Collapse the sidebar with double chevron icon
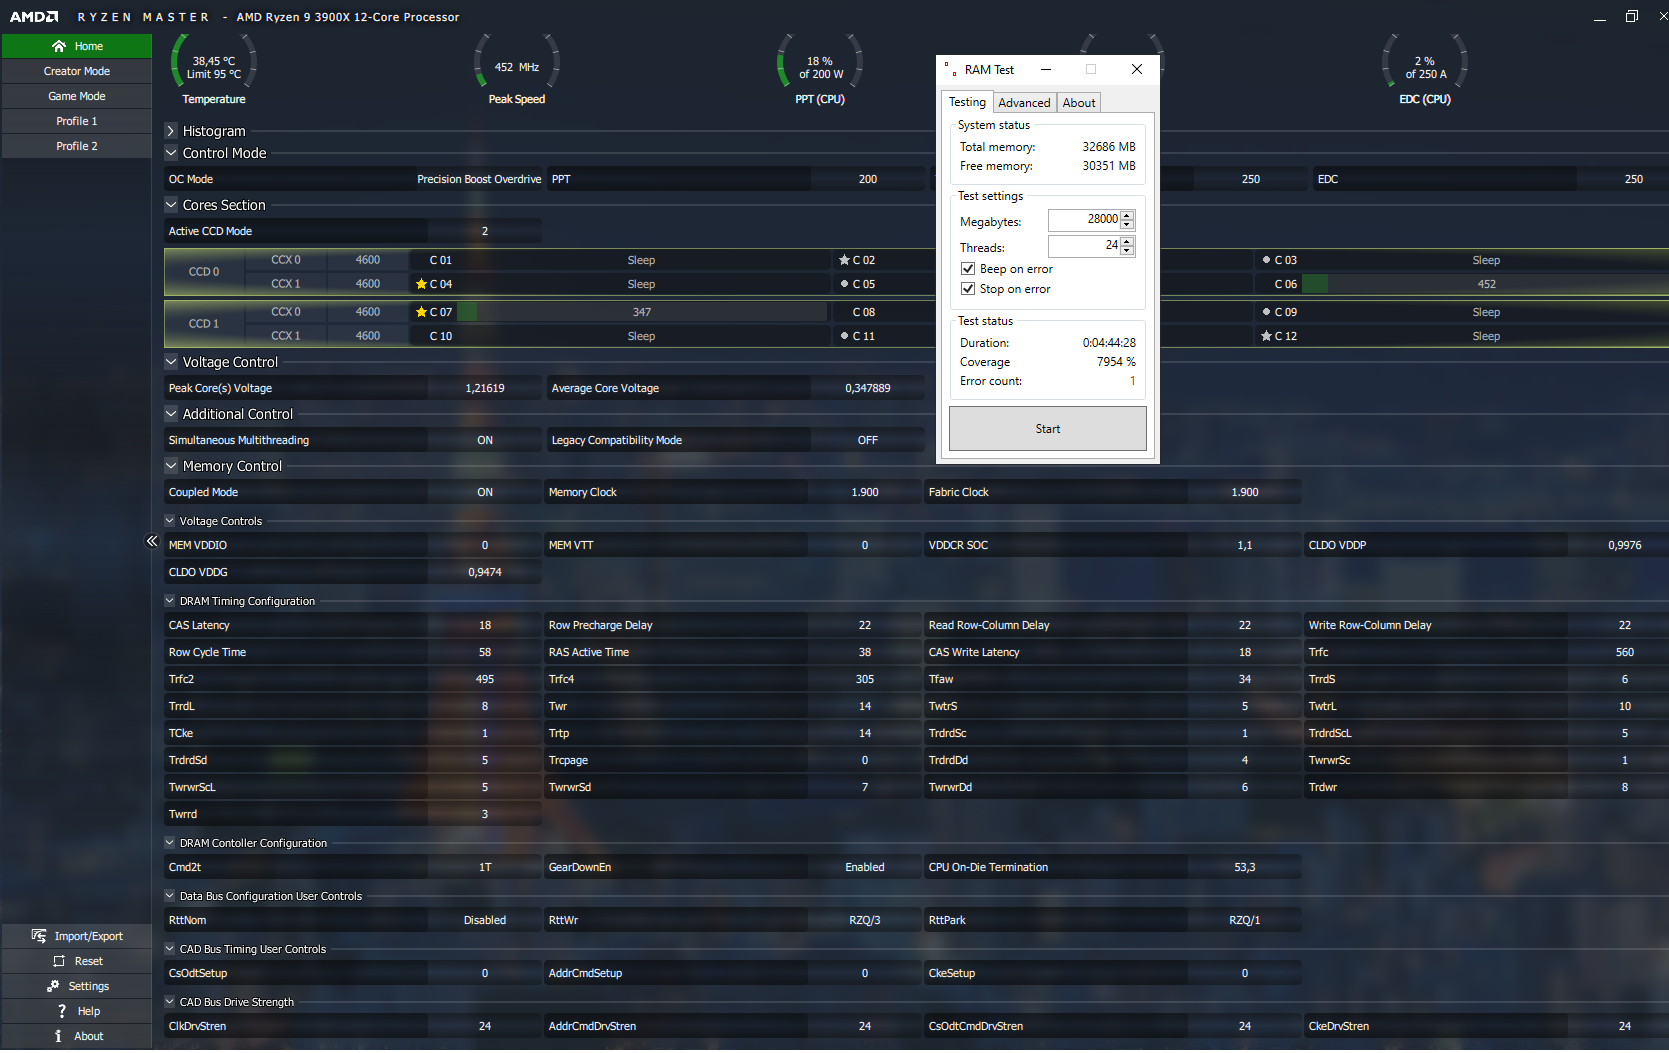Image resolution: width=1669 pixels, height=1053 pixels. (x=152, y=541)
